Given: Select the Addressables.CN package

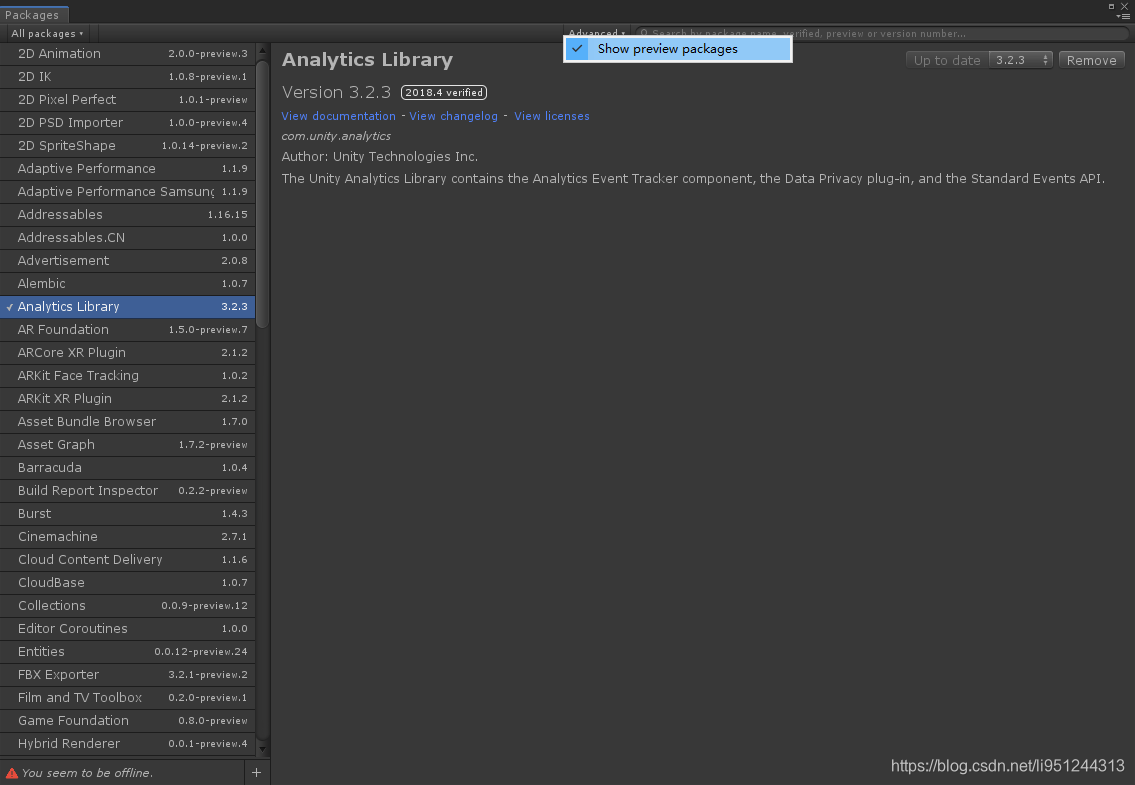Looking at the screenshot, I should (127, 238).
